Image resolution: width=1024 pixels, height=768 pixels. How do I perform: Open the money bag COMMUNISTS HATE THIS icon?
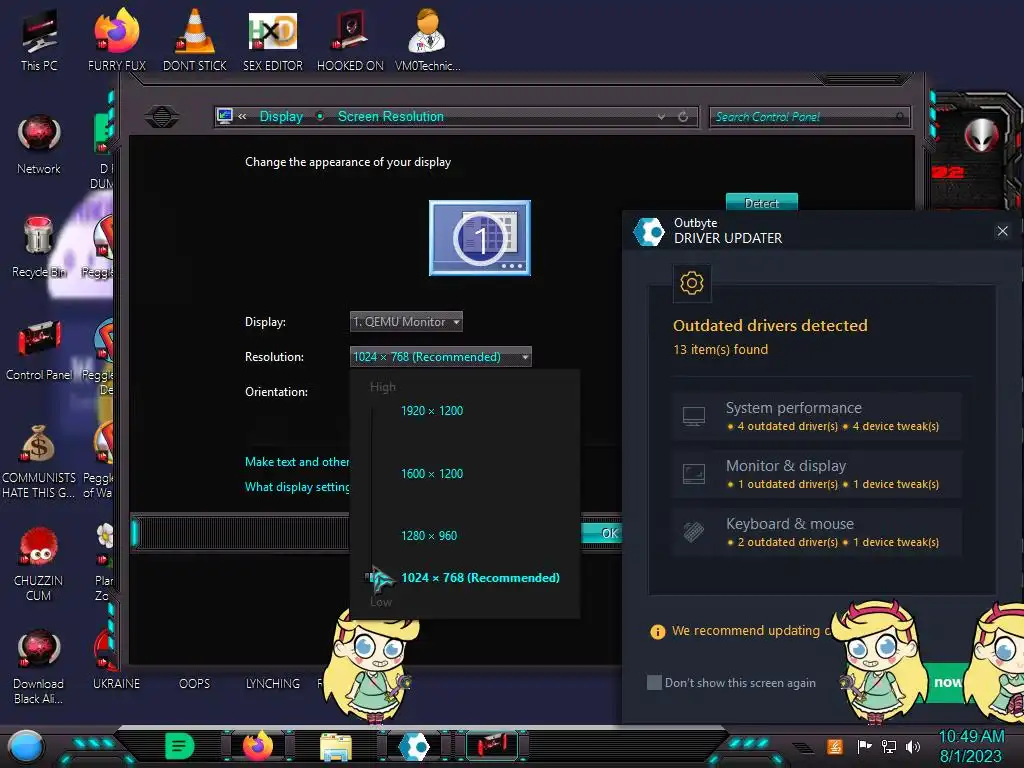coord(39,460)
